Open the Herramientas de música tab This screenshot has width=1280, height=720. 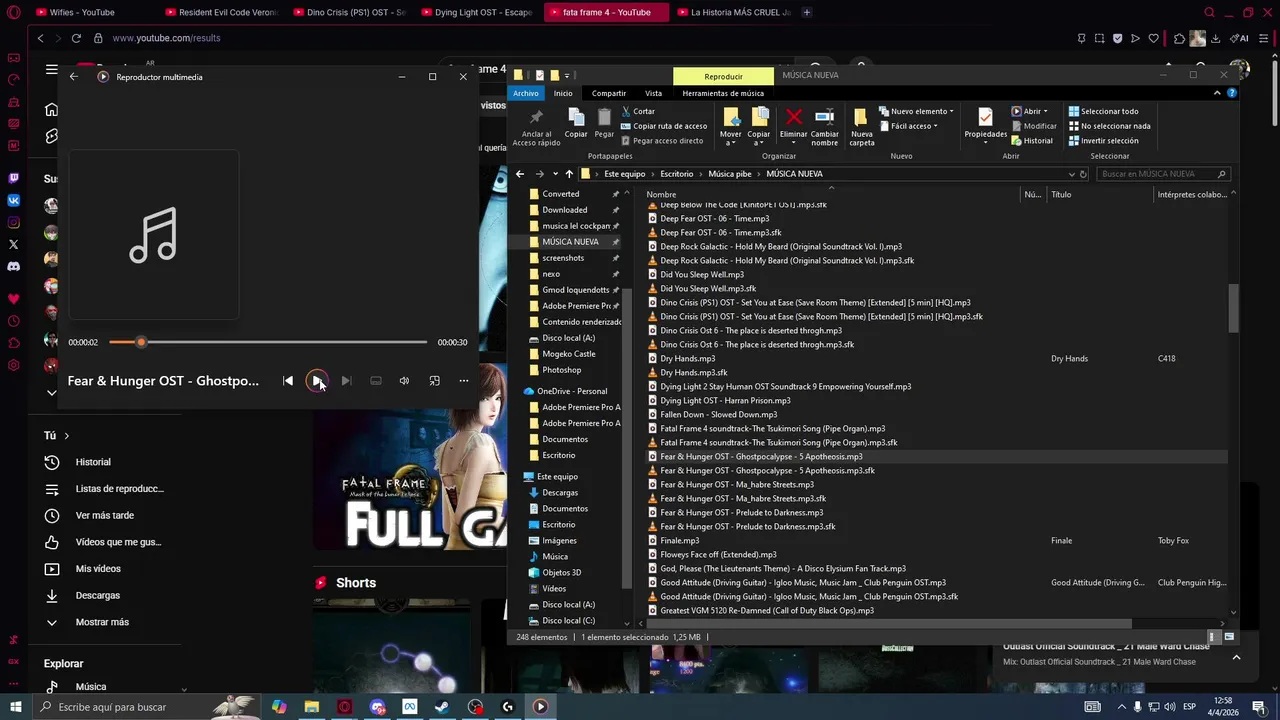[723, 93]
